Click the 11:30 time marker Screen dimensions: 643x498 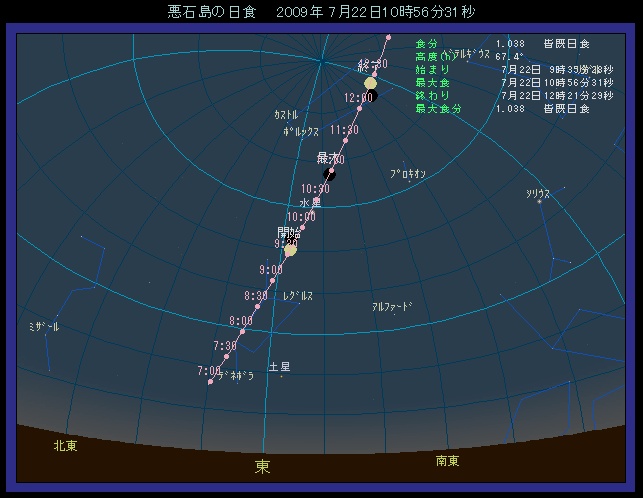[x=344, y=130]
